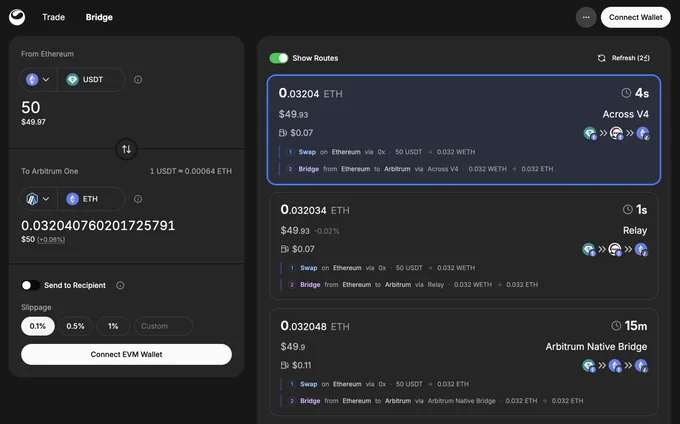The image size is (680, 424).
Task: Click the (+0.06%) price impact link
Action: coord(51,239)
